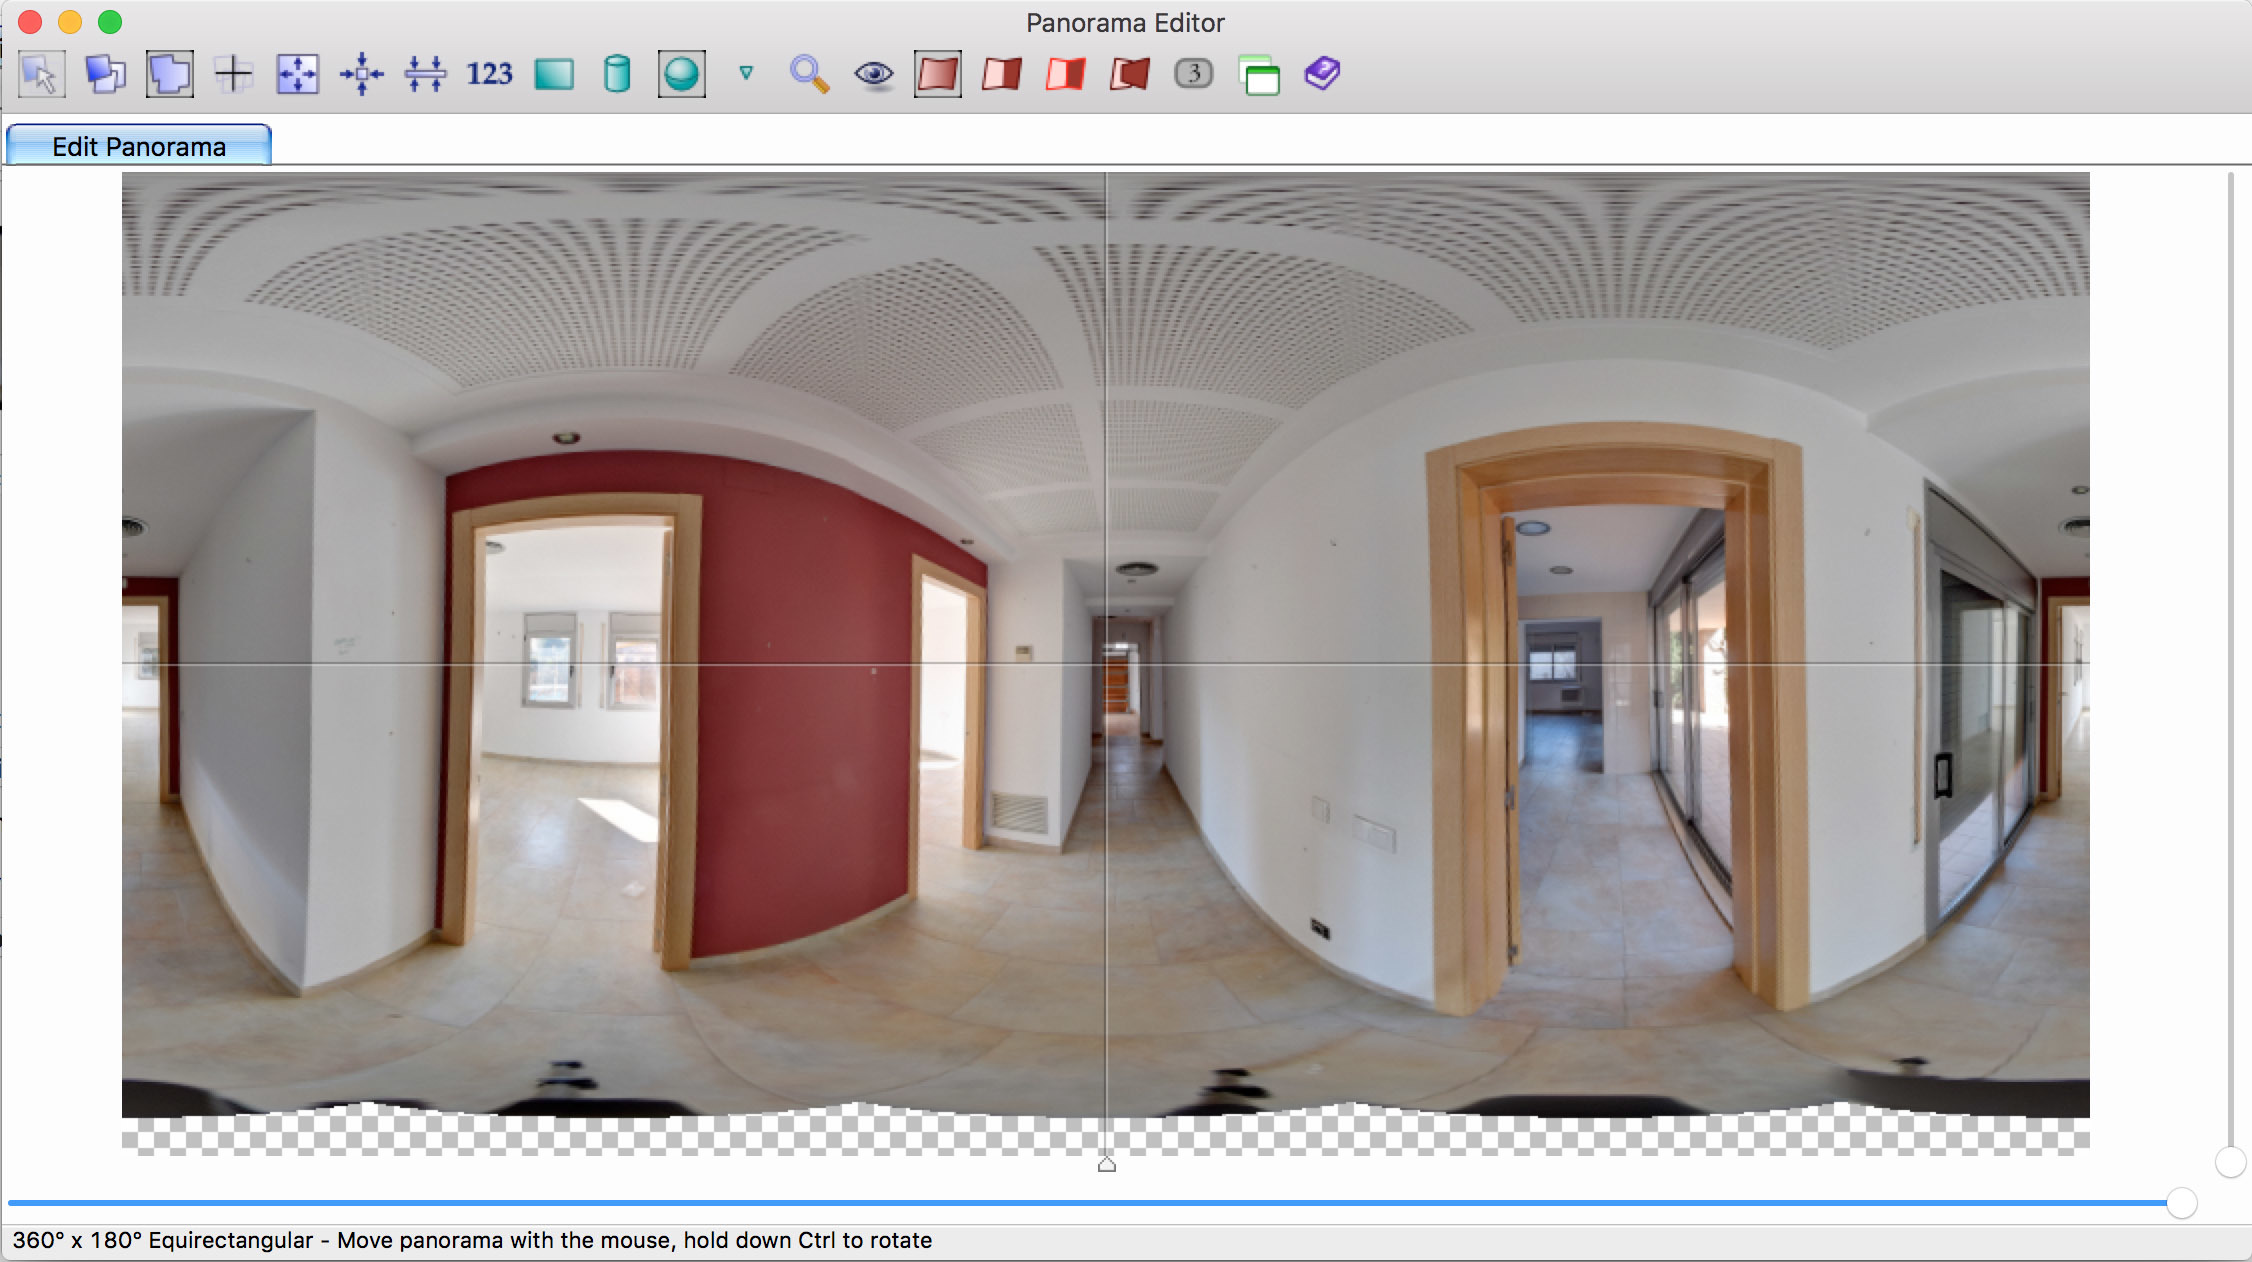Select the dark red edit mode icon
Image resolution: width=2252 pixels, height=1262 pixels.
click(1129, 74)
